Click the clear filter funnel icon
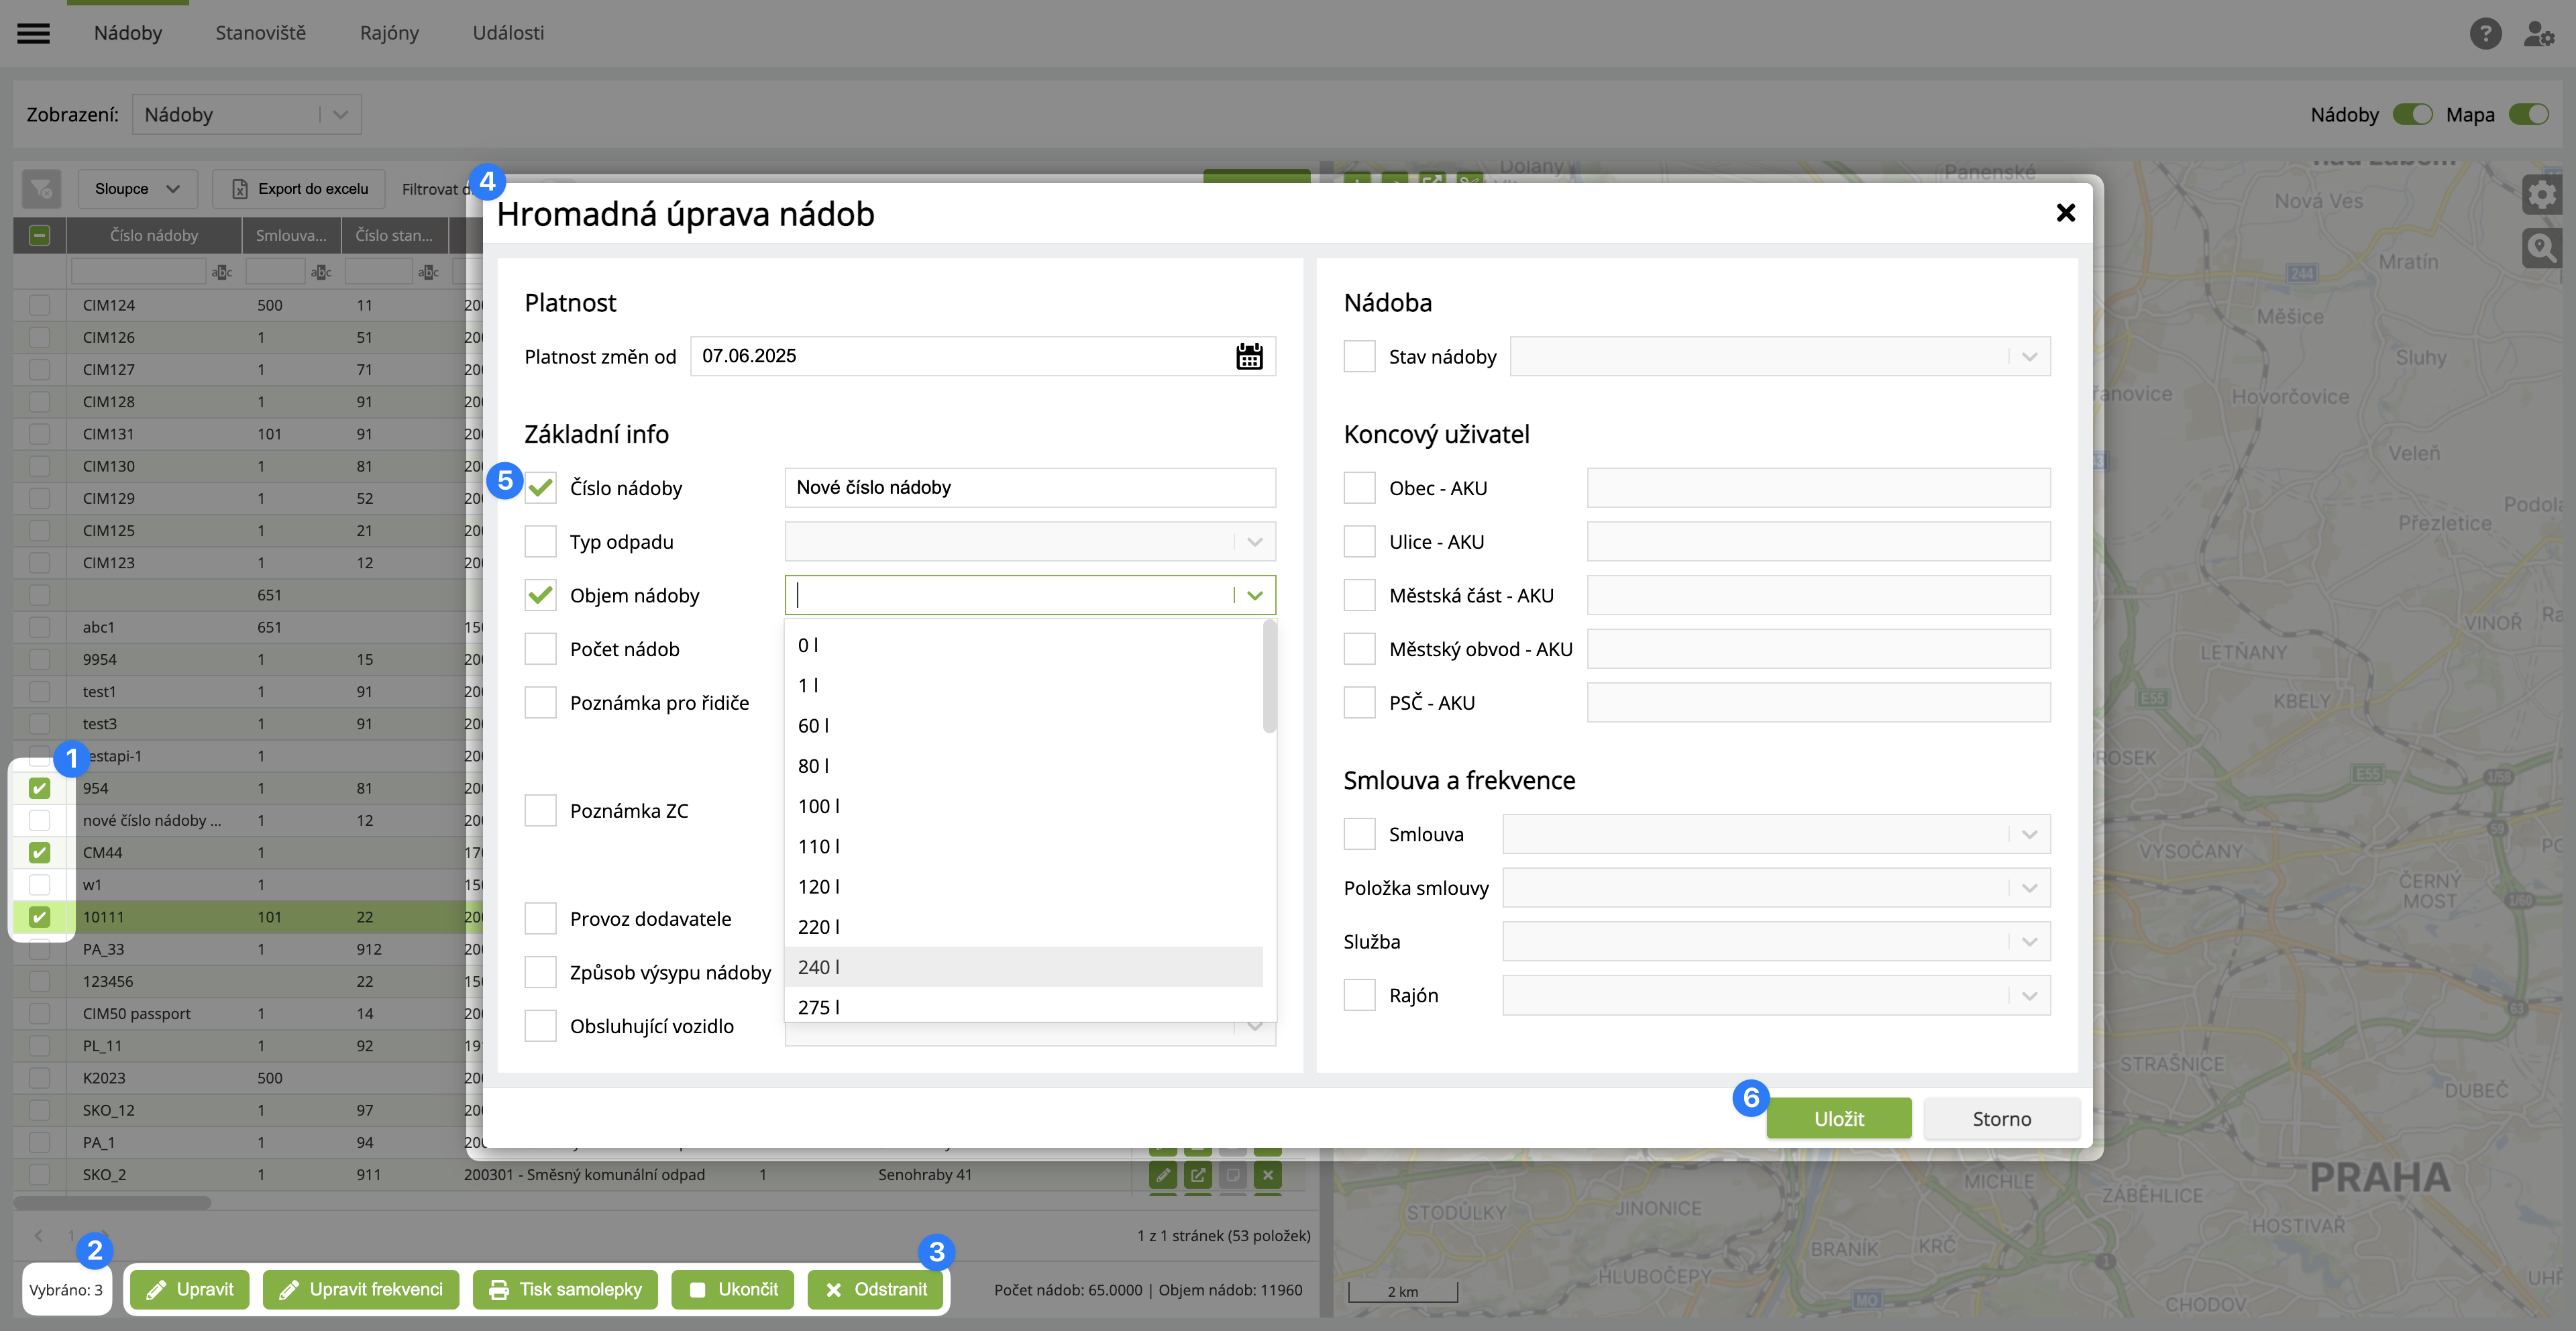Image resolution: width=2576 pixels, height=1331 pixels. tap(41, 189)
